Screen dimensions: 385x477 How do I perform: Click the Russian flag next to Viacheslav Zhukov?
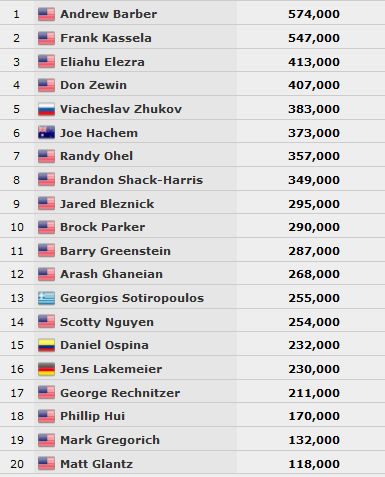click(46, 109)
